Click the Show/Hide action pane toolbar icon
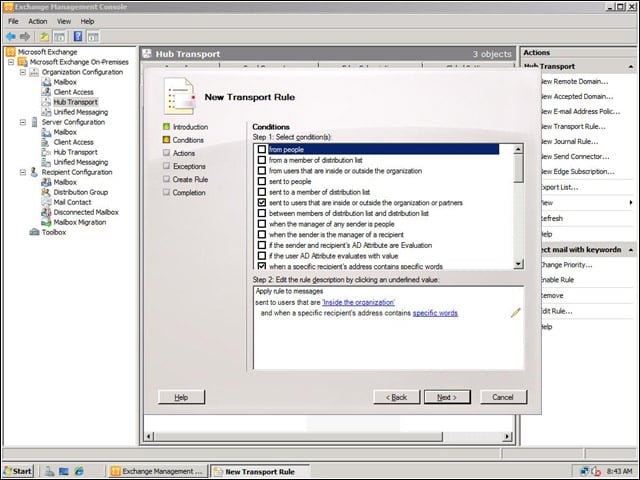640x480 pixels. coord(93,37)
